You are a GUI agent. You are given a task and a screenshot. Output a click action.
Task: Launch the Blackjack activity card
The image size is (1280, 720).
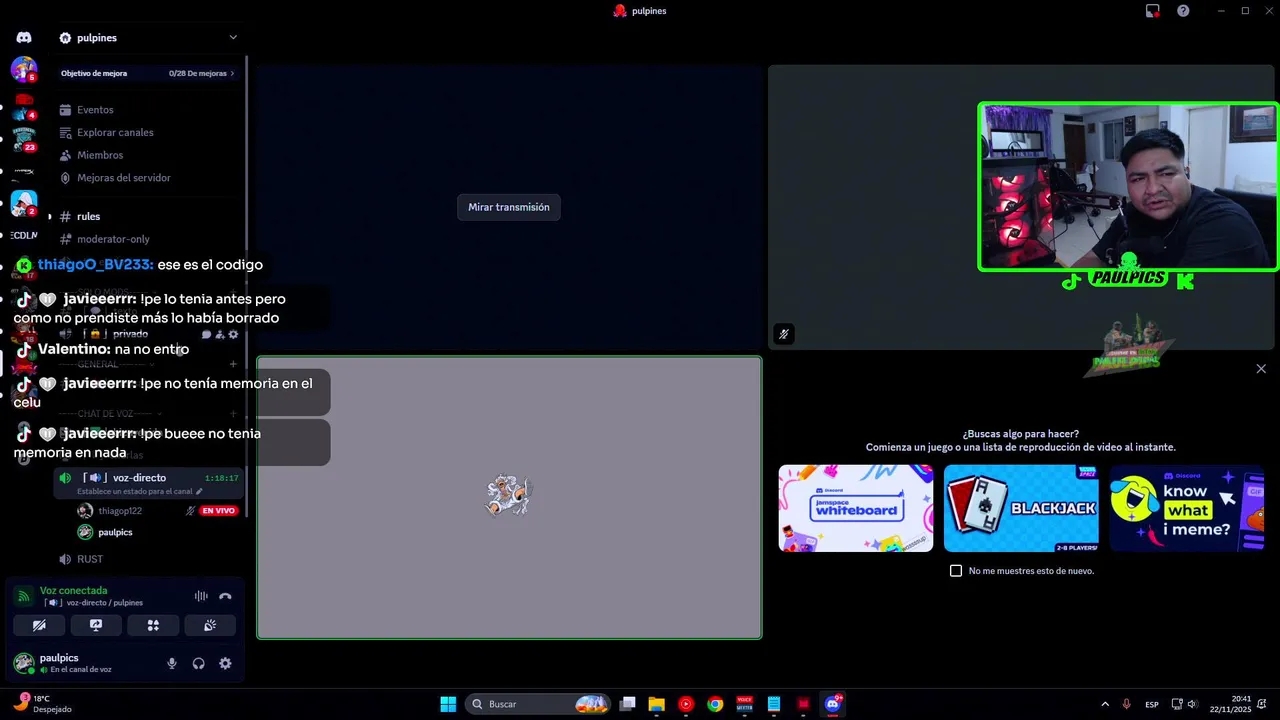coord(1021,508)
